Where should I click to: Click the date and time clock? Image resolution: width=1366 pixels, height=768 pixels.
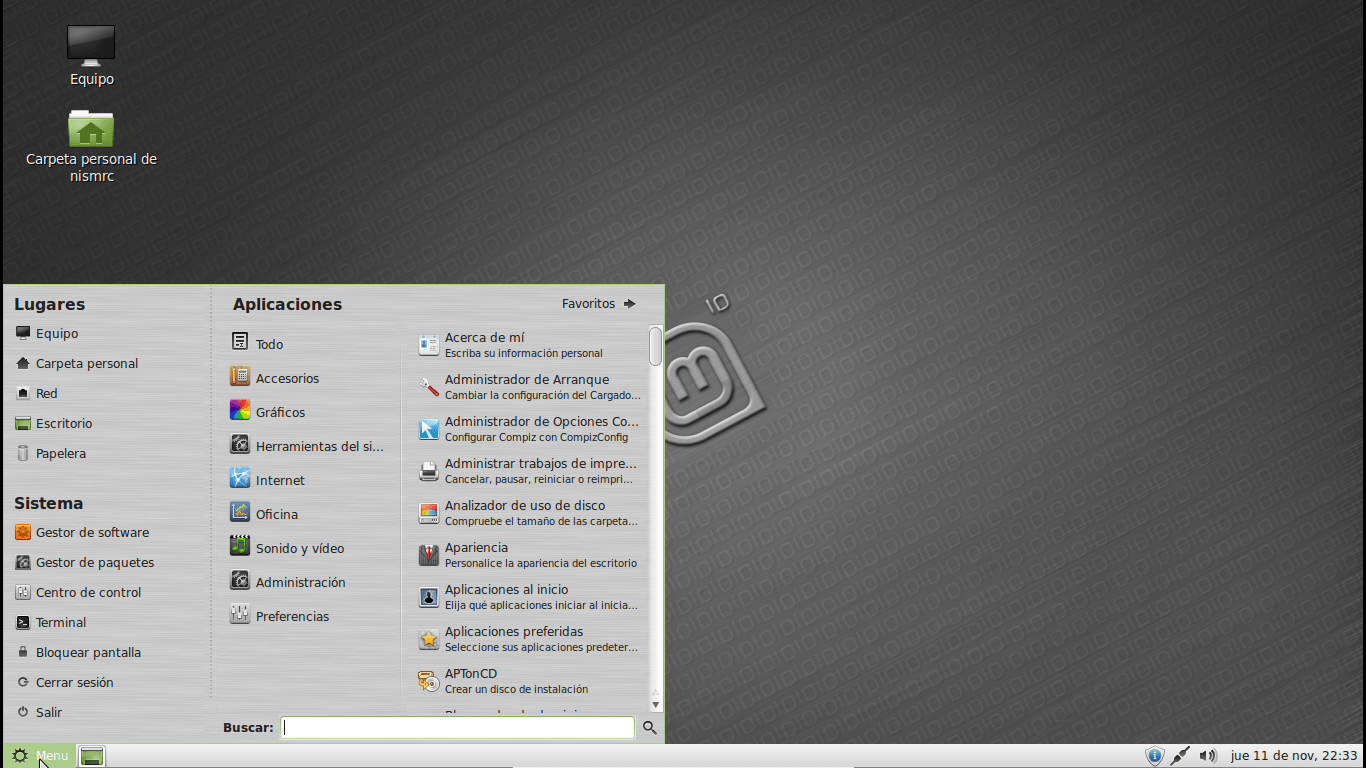pos(1293,756)
